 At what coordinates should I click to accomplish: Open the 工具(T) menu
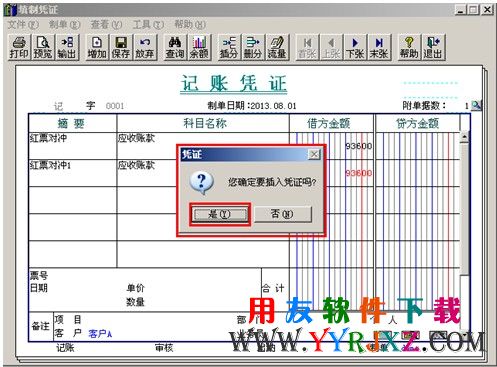pyautogui.click(x=148, y=24)
